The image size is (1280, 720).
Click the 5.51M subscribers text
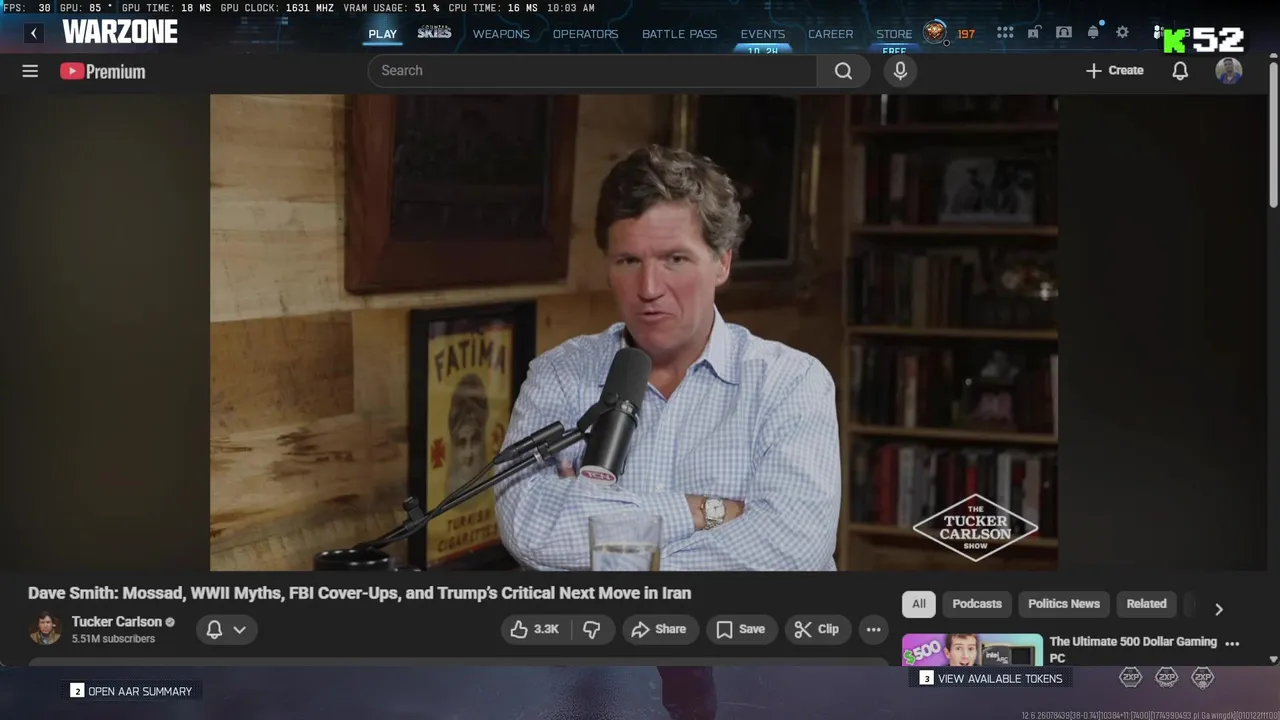113,639
